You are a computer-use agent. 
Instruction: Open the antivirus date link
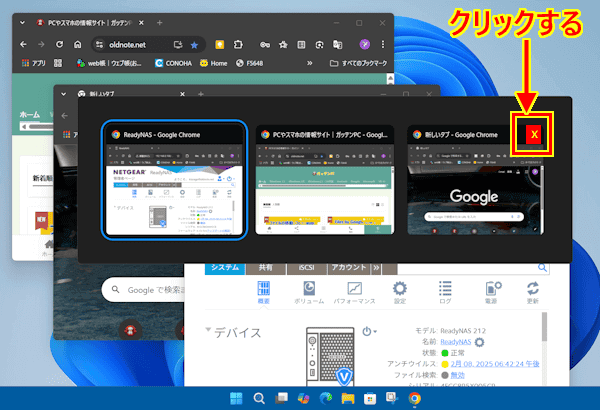(495, 364)
